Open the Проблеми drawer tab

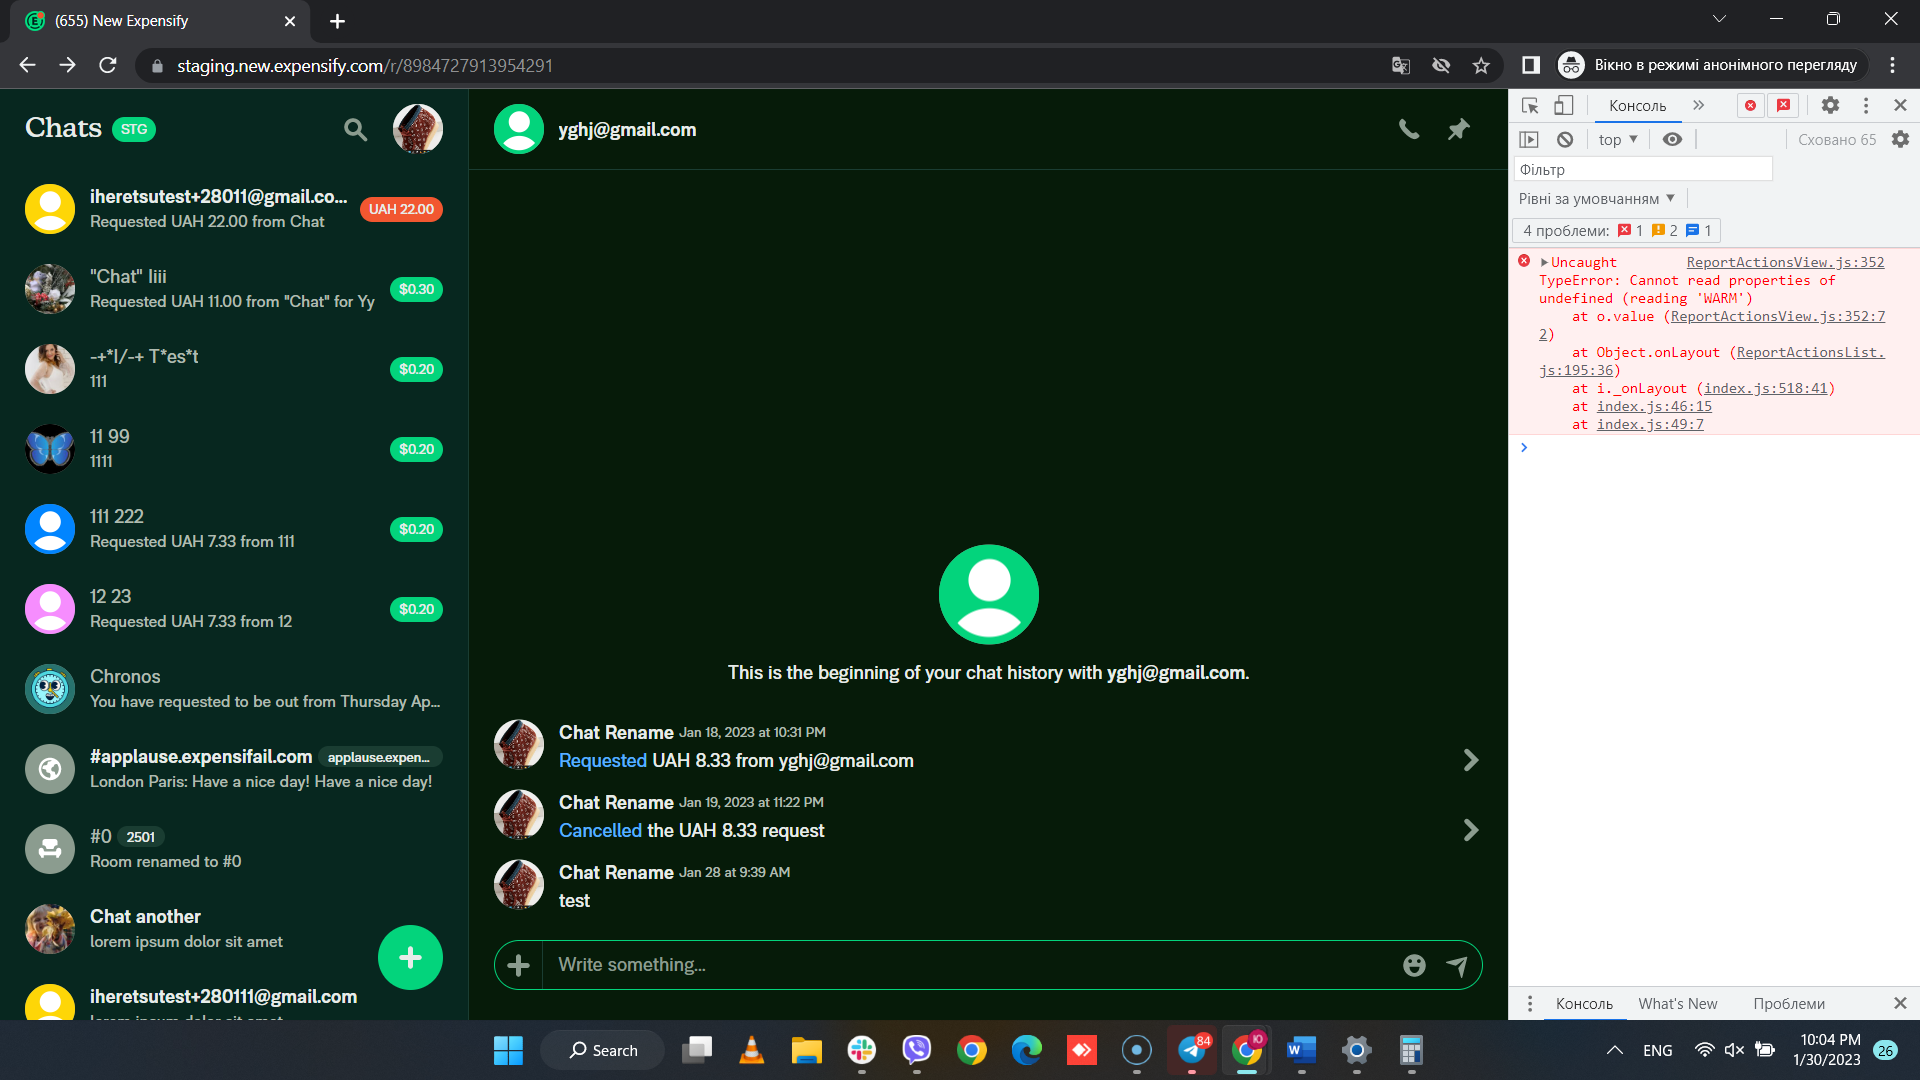1789,1004
